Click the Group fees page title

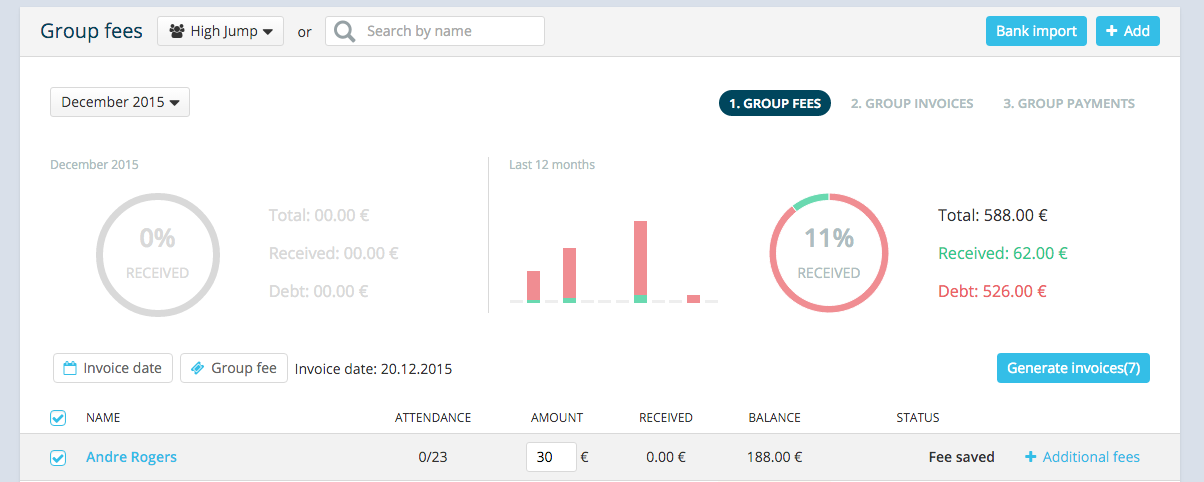[92, 30]
